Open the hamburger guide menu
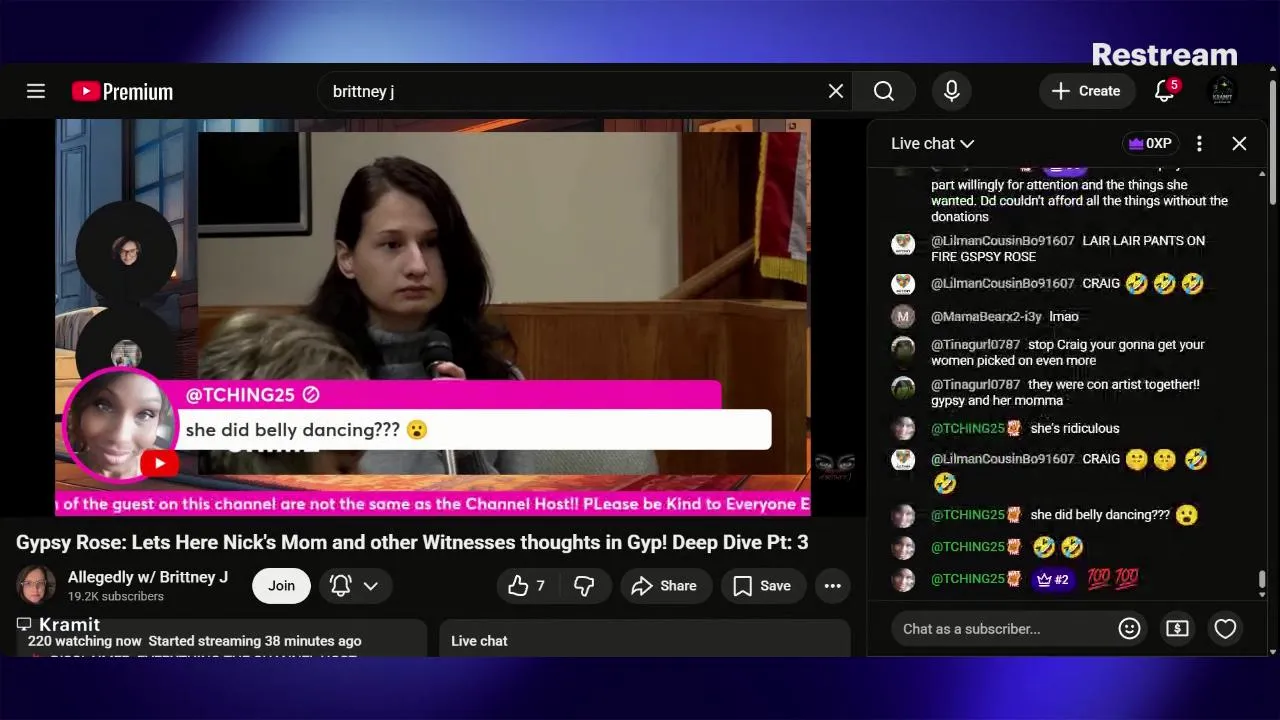This screenshot has height=720, width=1280. pyautogui.click(x=36, y=91)
